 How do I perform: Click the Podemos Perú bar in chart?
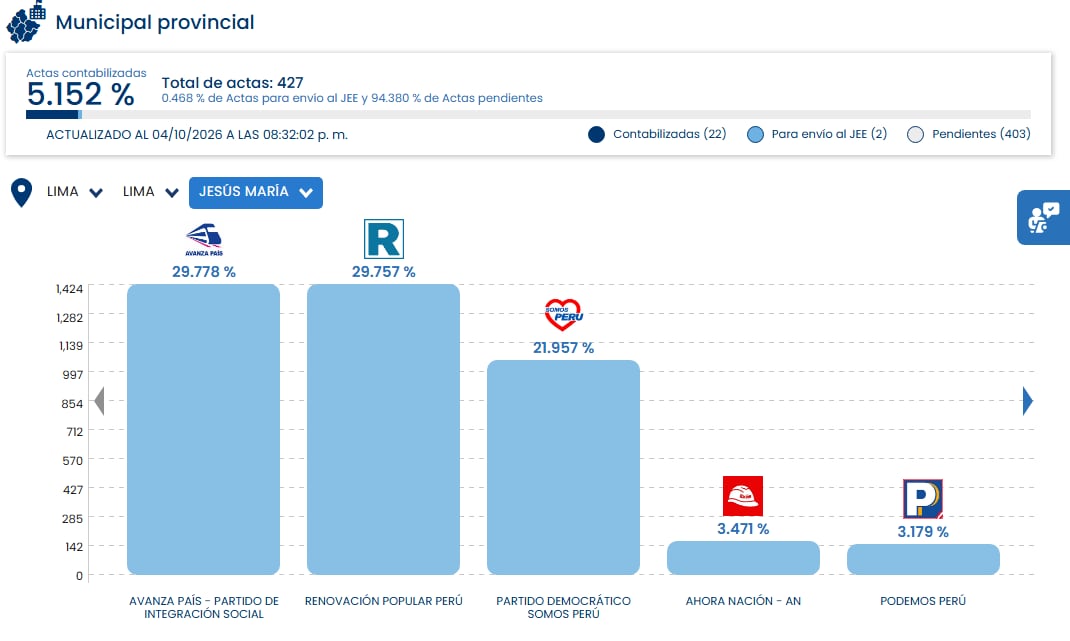pyautogui.click(x=923, y=560)
